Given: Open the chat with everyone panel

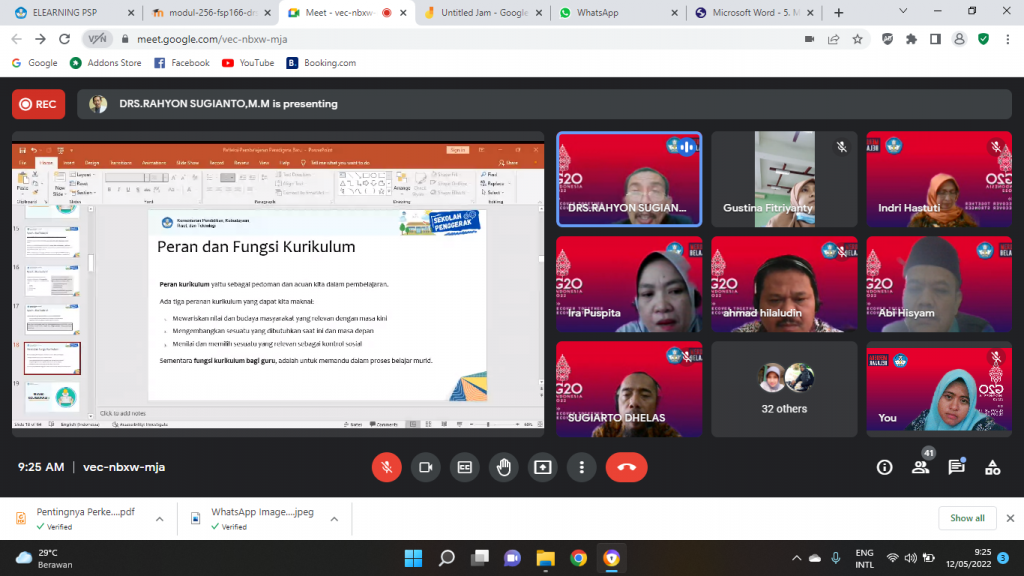Looking at the screenshot, I should coord(956,467).
